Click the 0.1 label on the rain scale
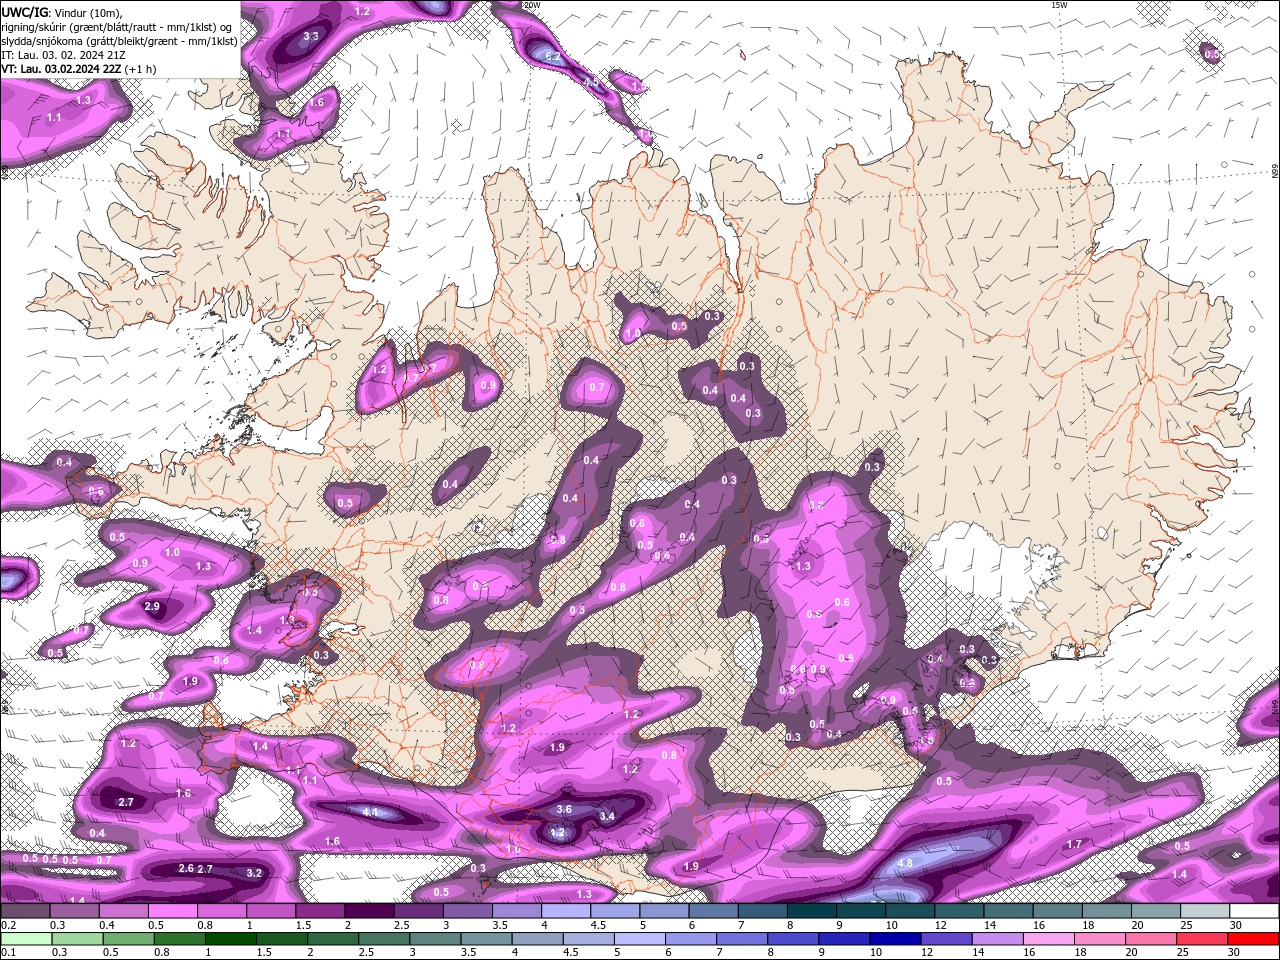The width and height of the screenshot is (1280, 960). [x=7, y=953]
